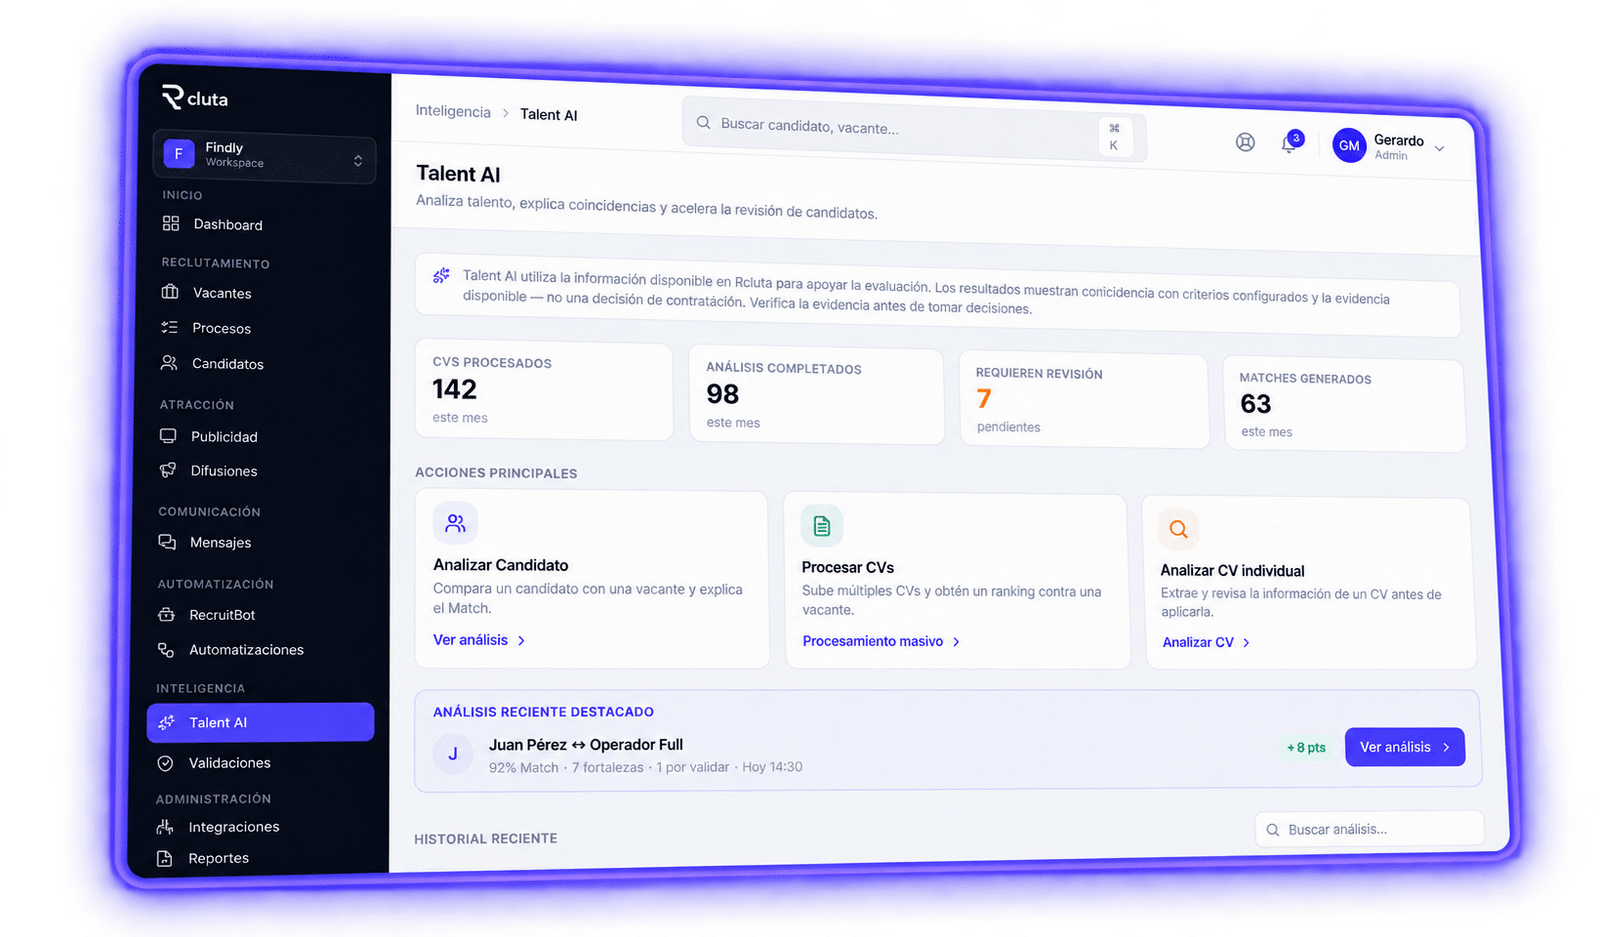This screenshot has width=1600, height=937.
Task: Click the keyboard shortcut K badge
Action: click(1114, 137)
